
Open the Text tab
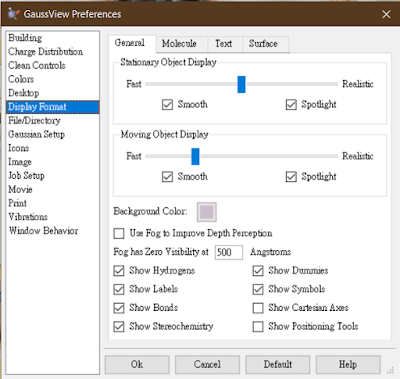click(x=224, y=44)
